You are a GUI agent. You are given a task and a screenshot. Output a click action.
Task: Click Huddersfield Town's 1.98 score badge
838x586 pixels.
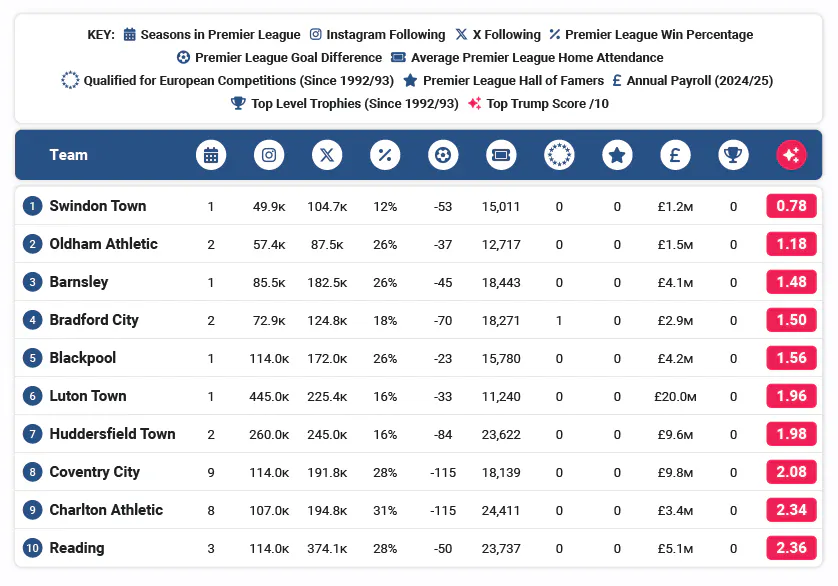[x=791, y=434]
